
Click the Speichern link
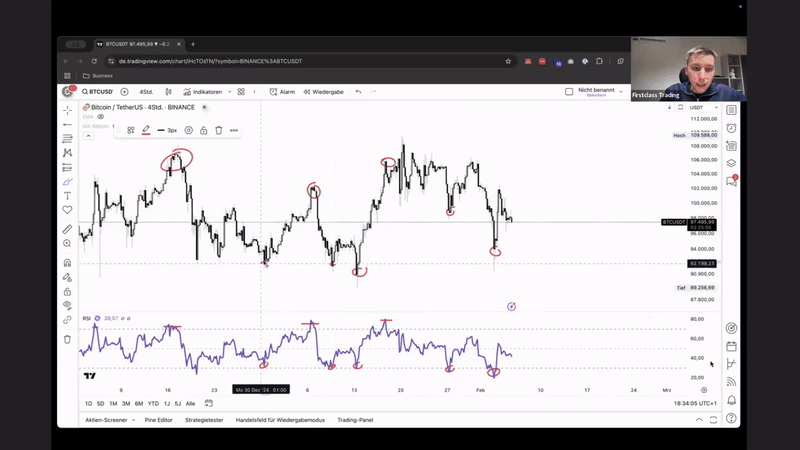pyautogui.click(x=596, y=95)
